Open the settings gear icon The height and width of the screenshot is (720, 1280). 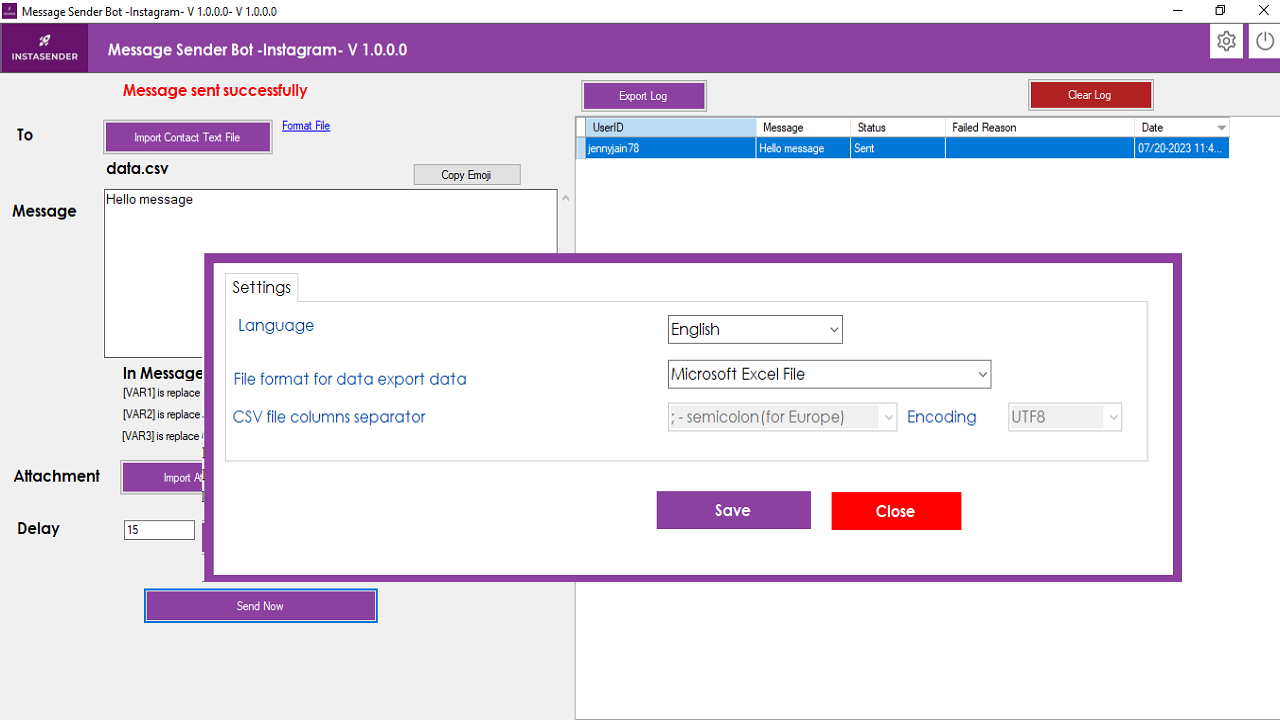tap(1226, 42)
